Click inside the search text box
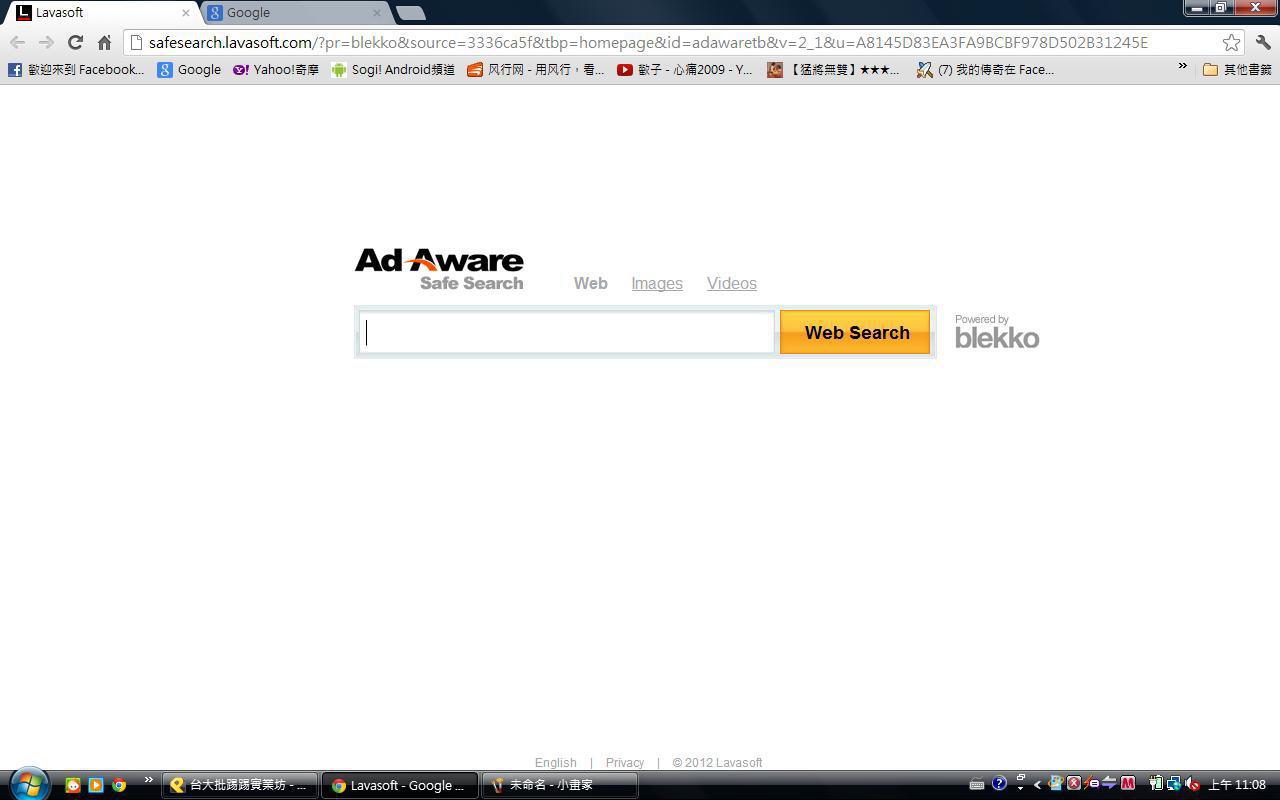1280x800 pixels. (566, 332)
